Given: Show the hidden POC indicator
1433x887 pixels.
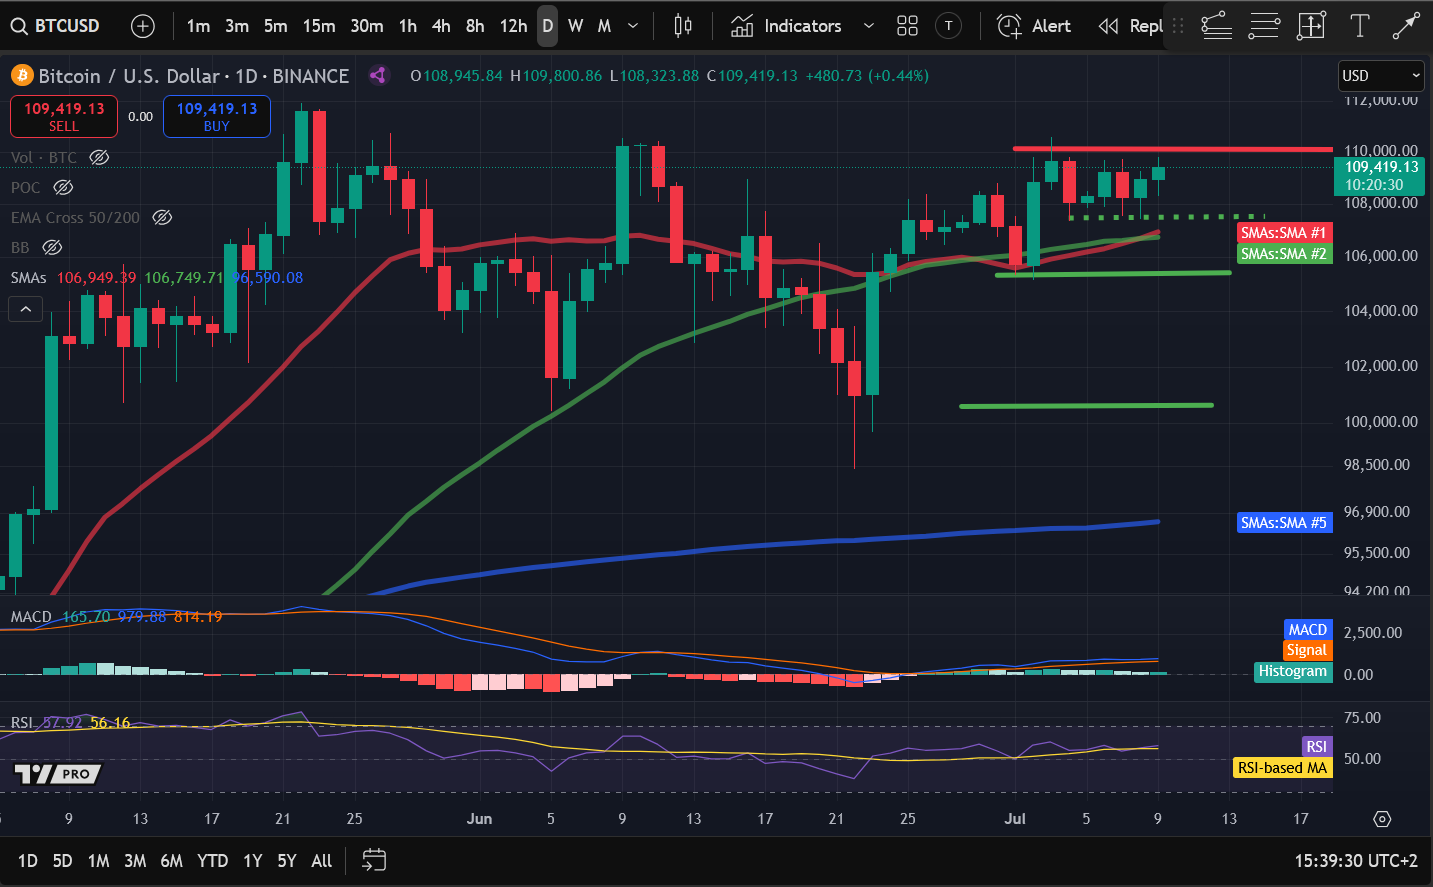Looking at the screenshot, I should (x=63, y=187).
